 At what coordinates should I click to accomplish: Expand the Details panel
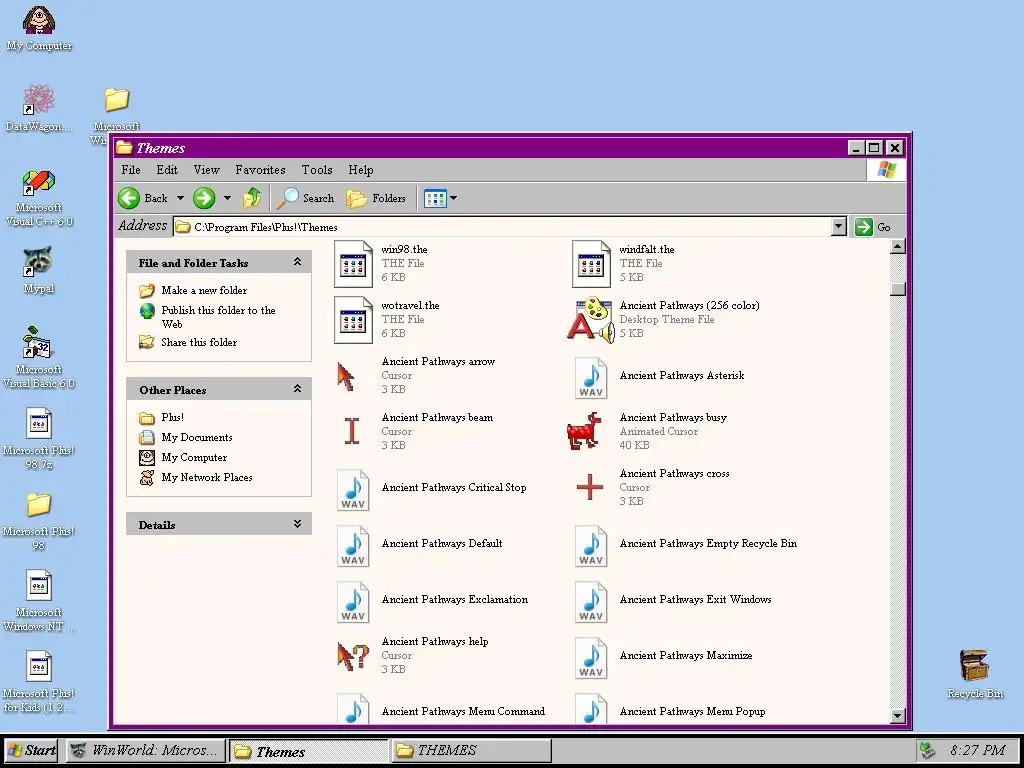click(x=297, y=524)
